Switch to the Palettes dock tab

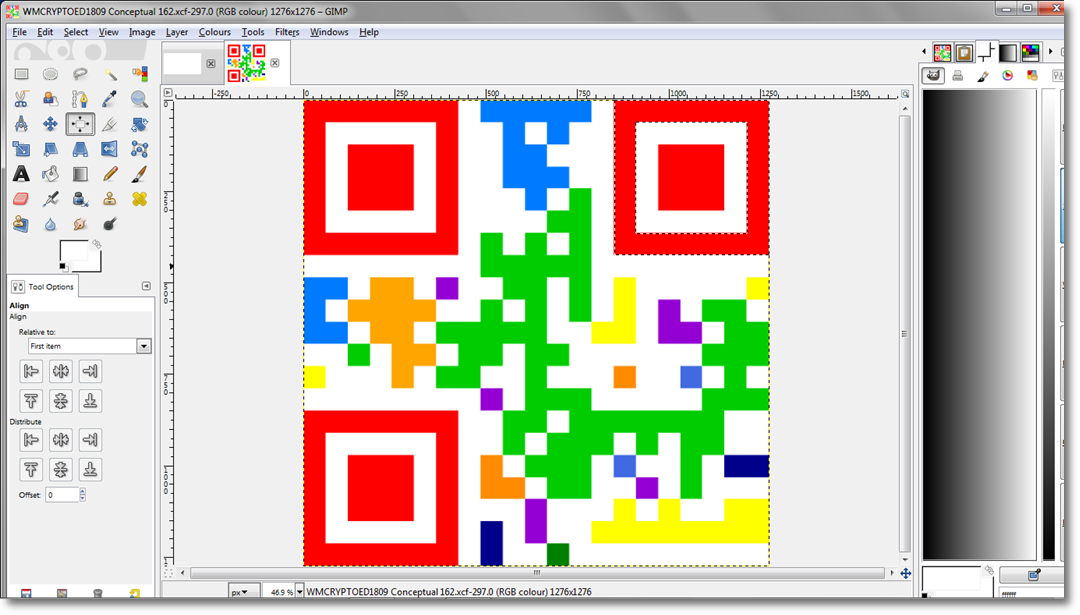pos(1030,52)
